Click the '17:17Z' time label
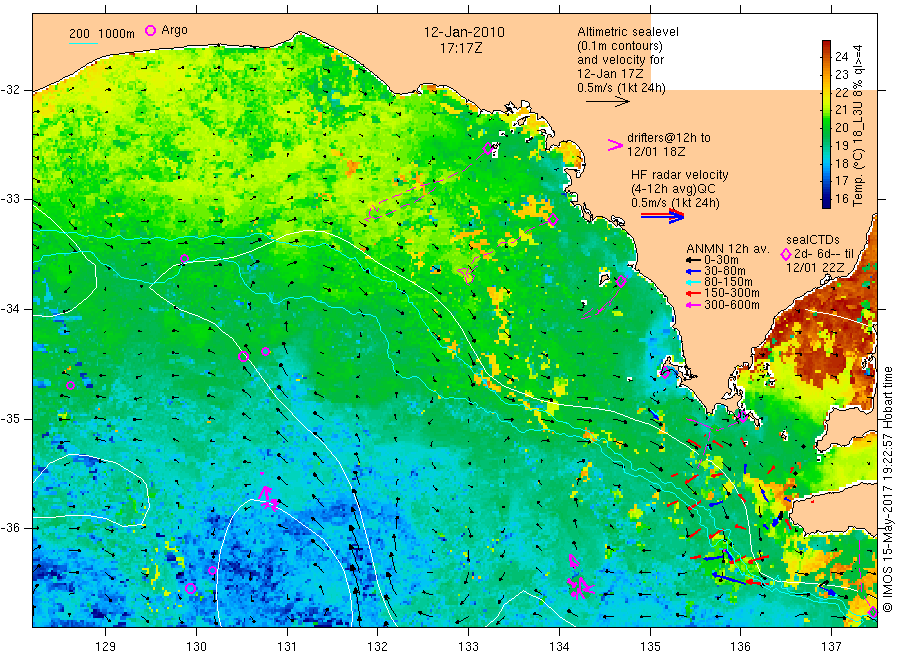This screenshot has width=900, height=660. [461, 48]
